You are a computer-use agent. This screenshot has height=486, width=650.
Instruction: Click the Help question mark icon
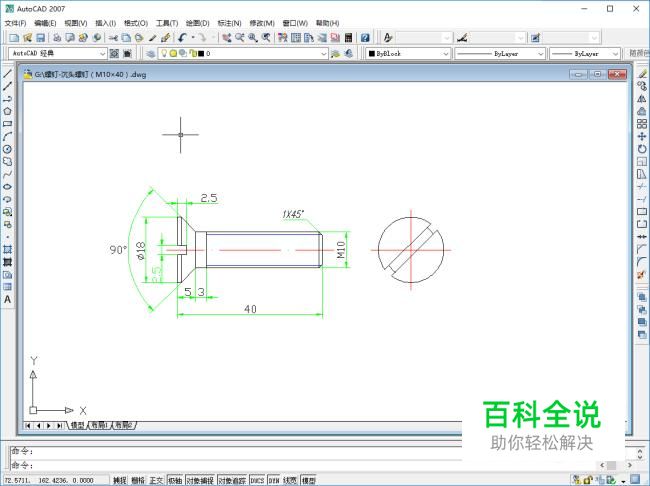point(365,38)
